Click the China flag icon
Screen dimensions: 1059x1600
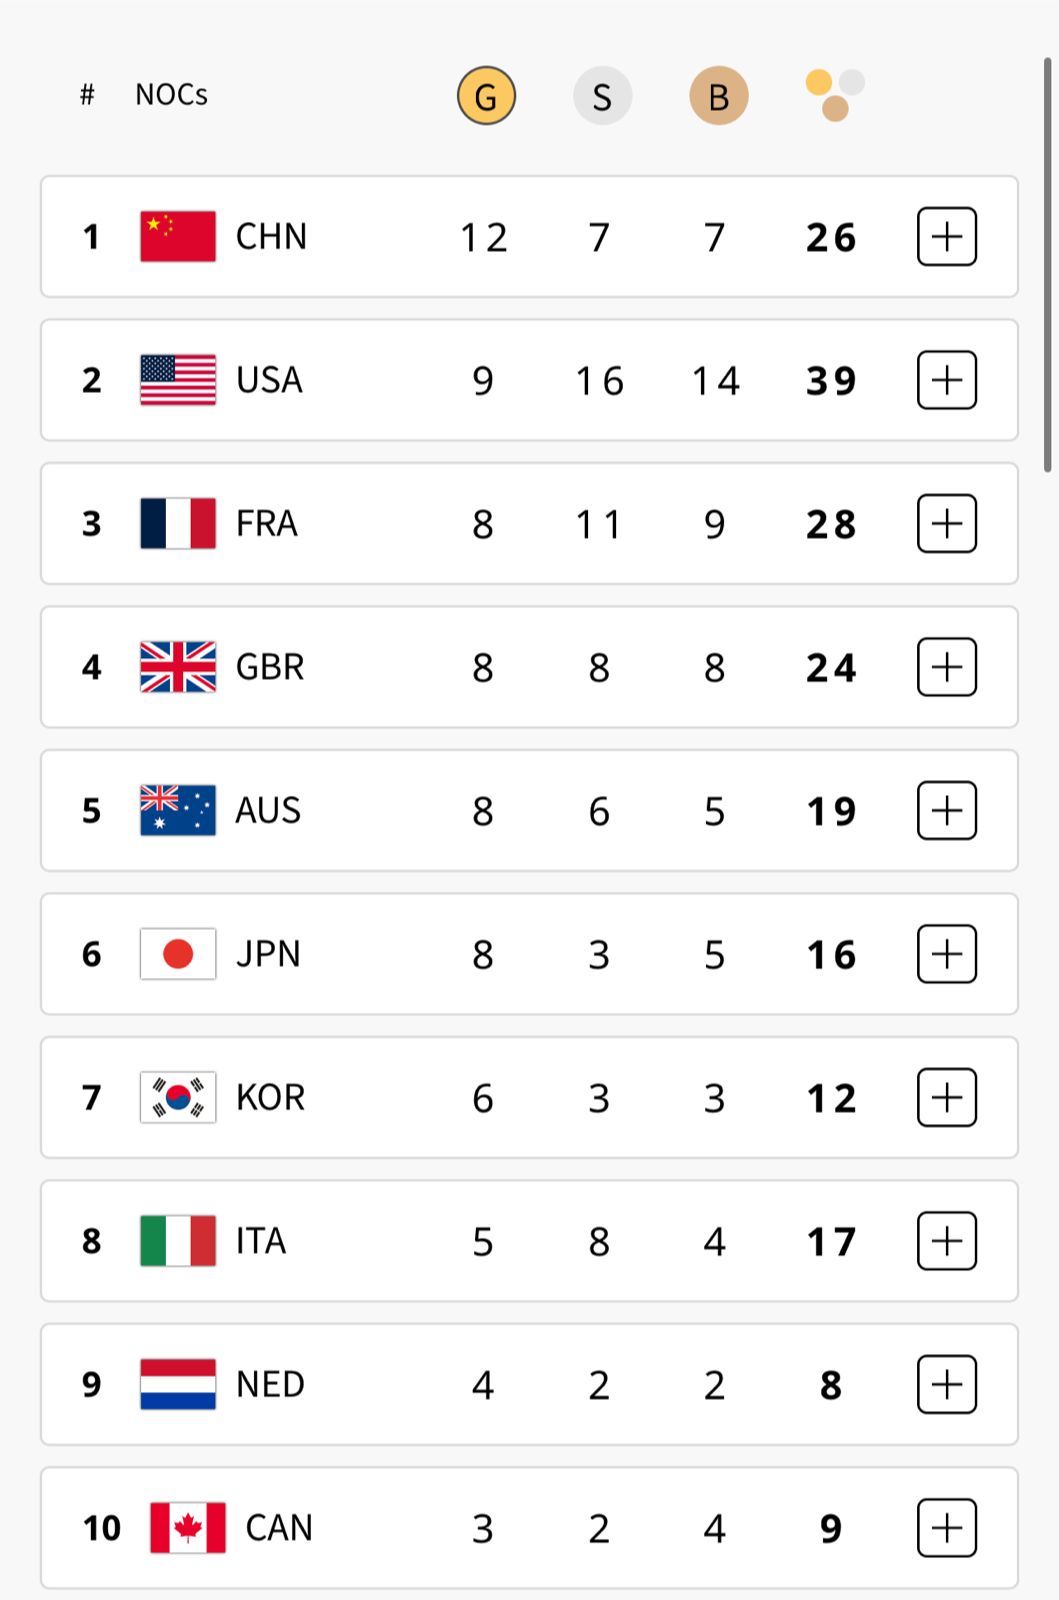point(178,237)
